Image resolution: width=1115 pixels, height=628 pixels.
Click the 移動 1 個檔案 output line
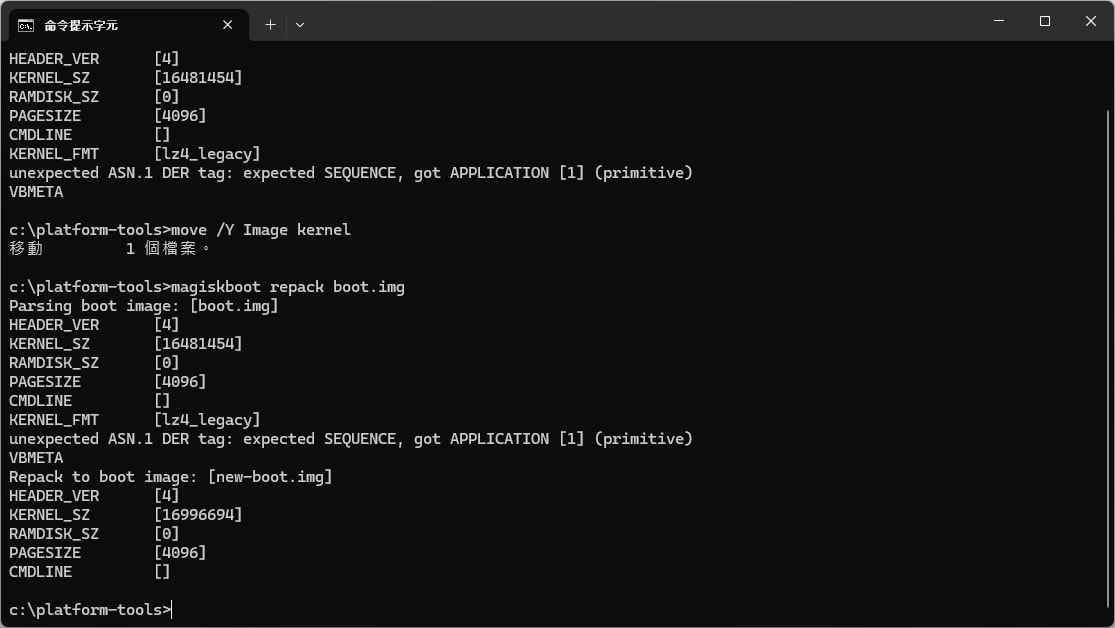tap(110, 248)
